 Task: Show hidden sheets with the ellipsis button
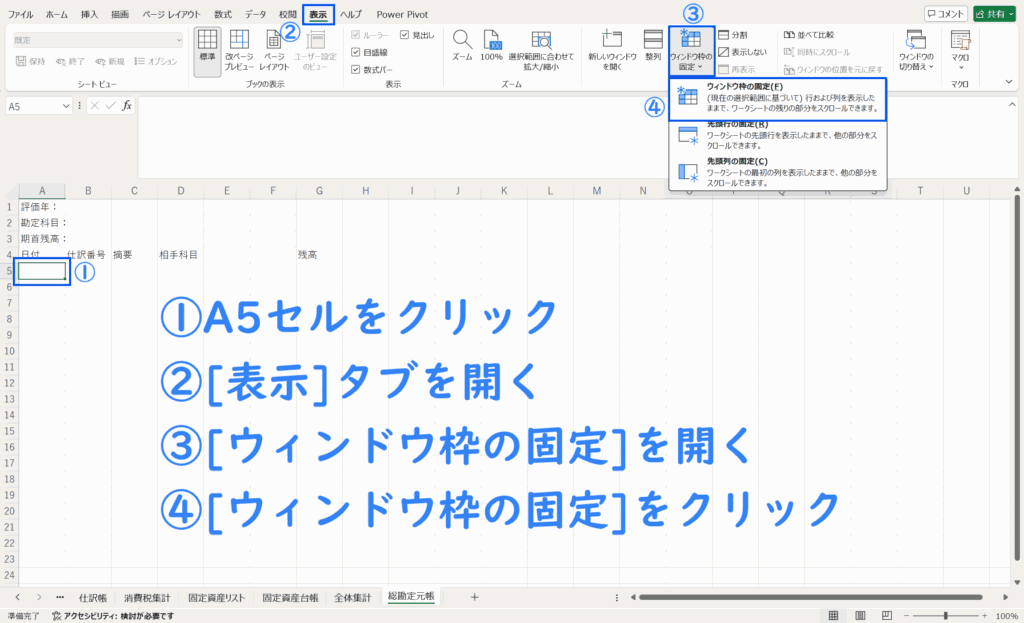(60, 597)
